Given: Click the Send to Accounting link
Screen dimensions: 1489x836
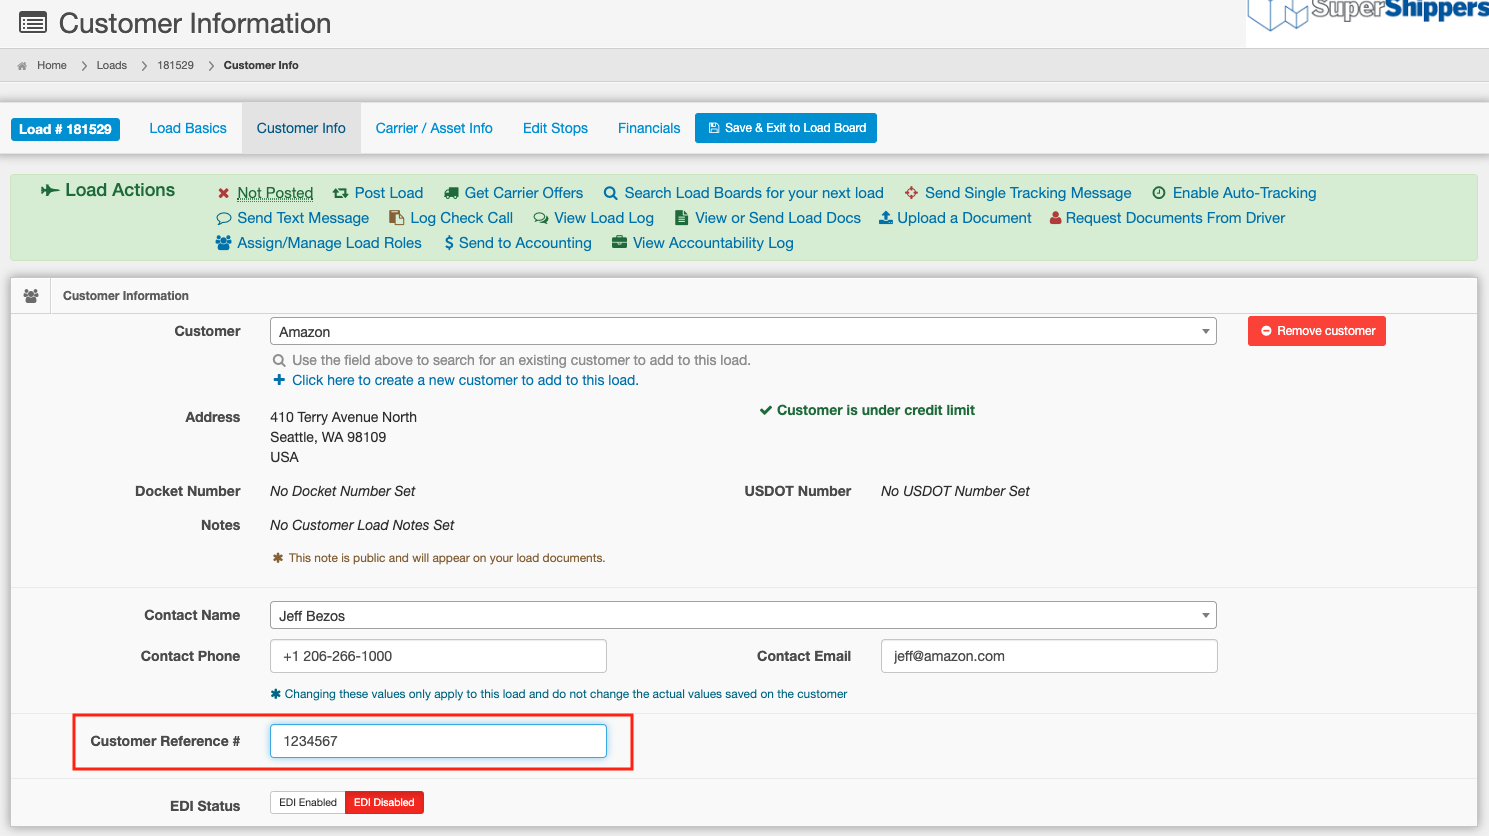Looking at the screenshot, I should pos(525,243).
